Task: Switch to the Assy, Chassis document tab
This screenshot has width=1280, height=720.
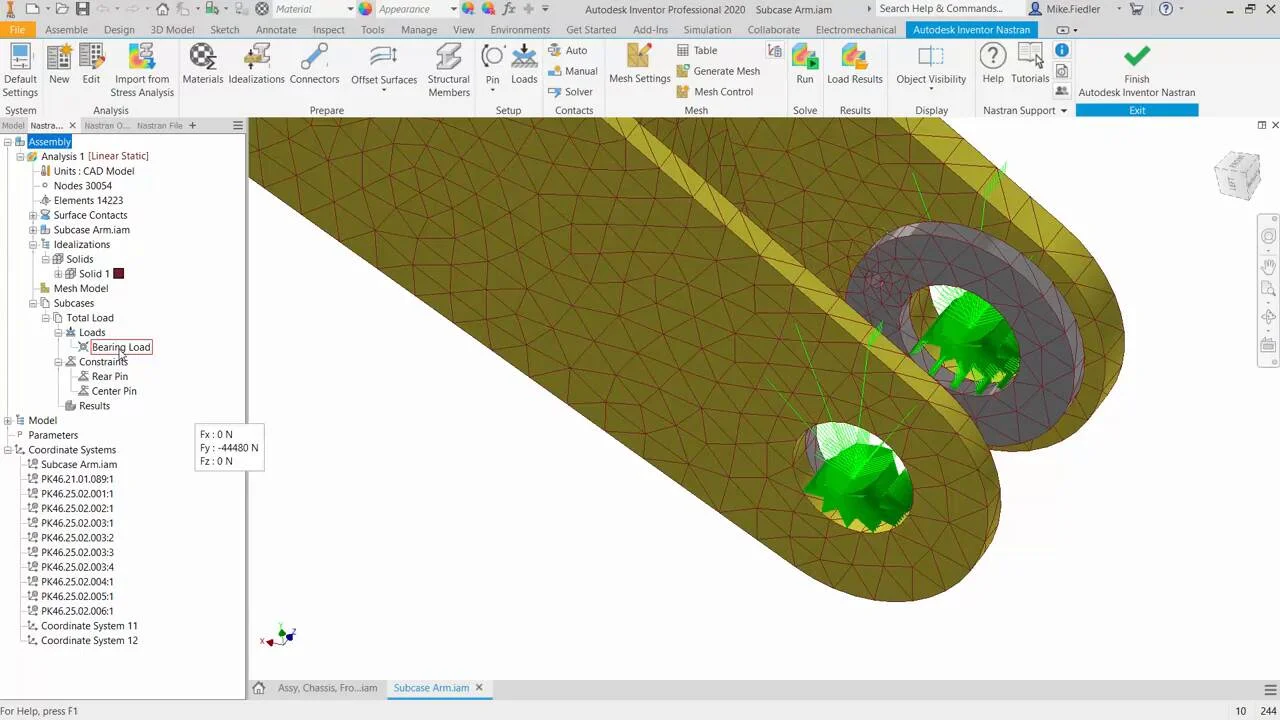Action: (326, 688)
